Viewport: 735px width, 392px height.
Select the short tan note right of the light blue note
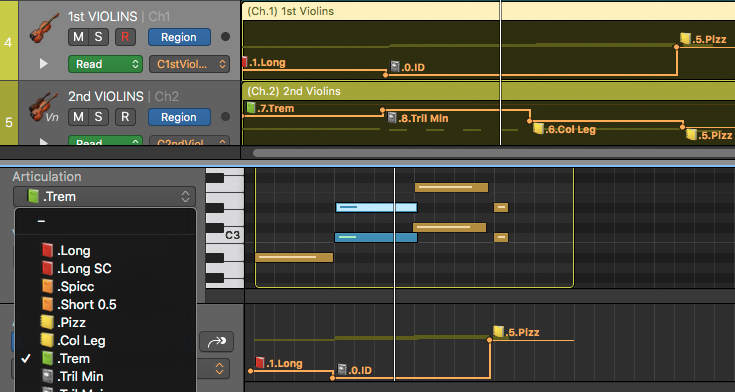pyautogui.click(x=501, y=207)
